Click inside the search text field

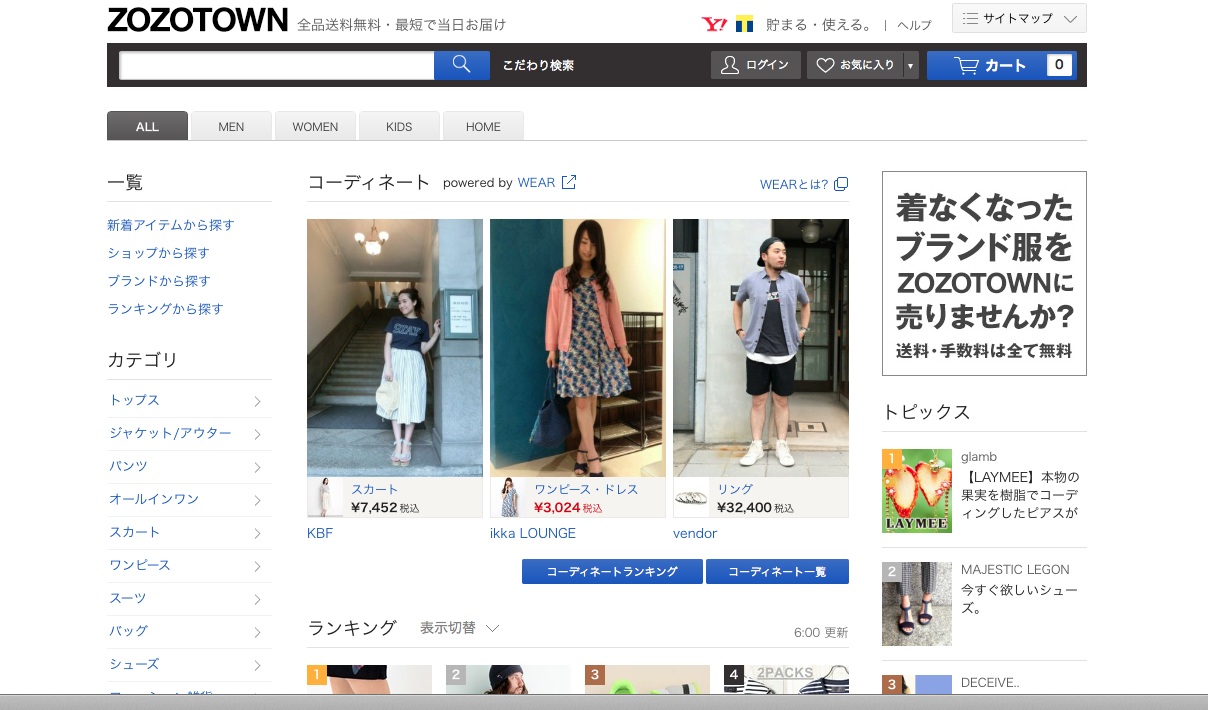pos(276,65)
